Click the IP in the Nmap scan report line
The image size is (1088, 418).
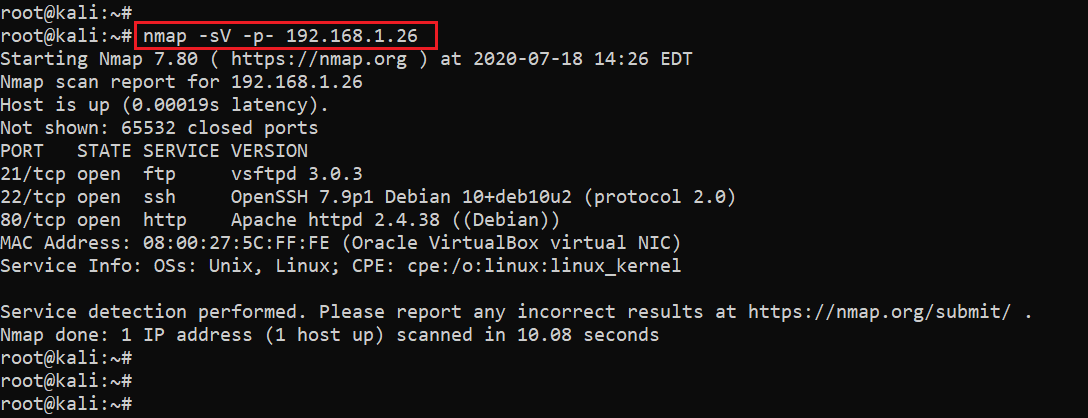tap(296, 82)
